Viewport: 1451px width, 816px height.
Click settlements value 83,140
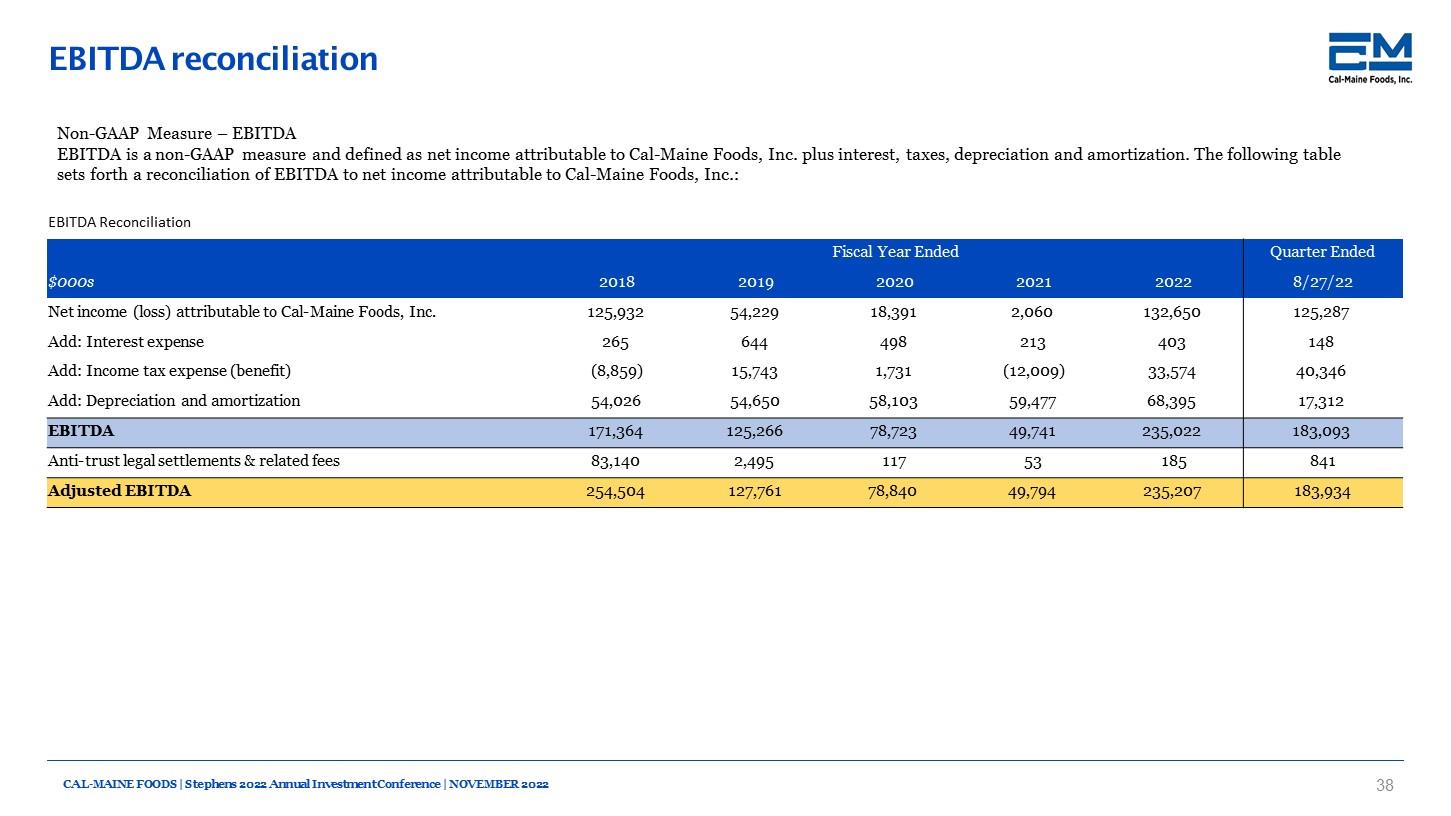click(x=616, y=462)
